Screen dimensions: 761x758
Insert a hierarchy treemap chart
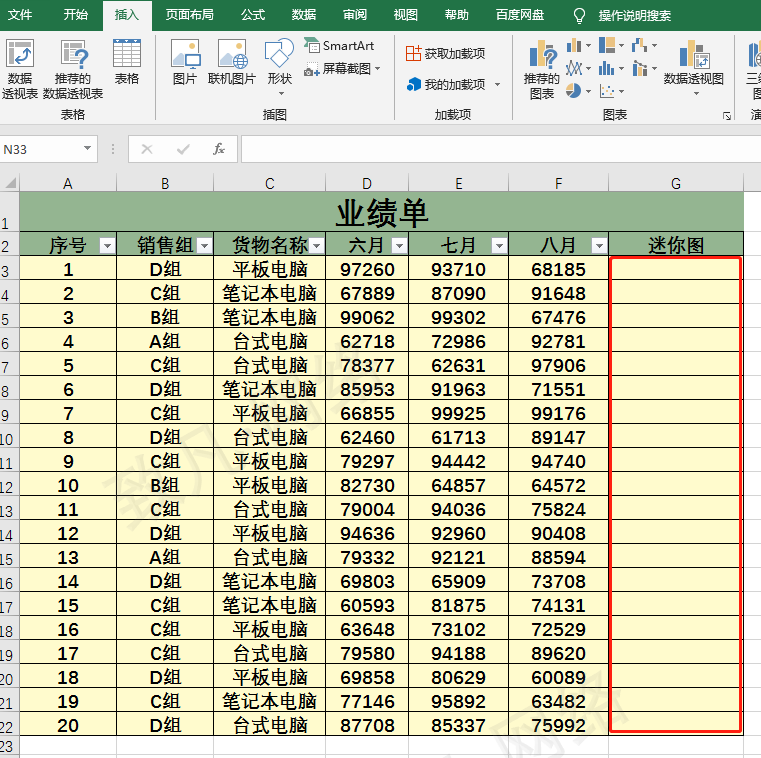[611, 46]
